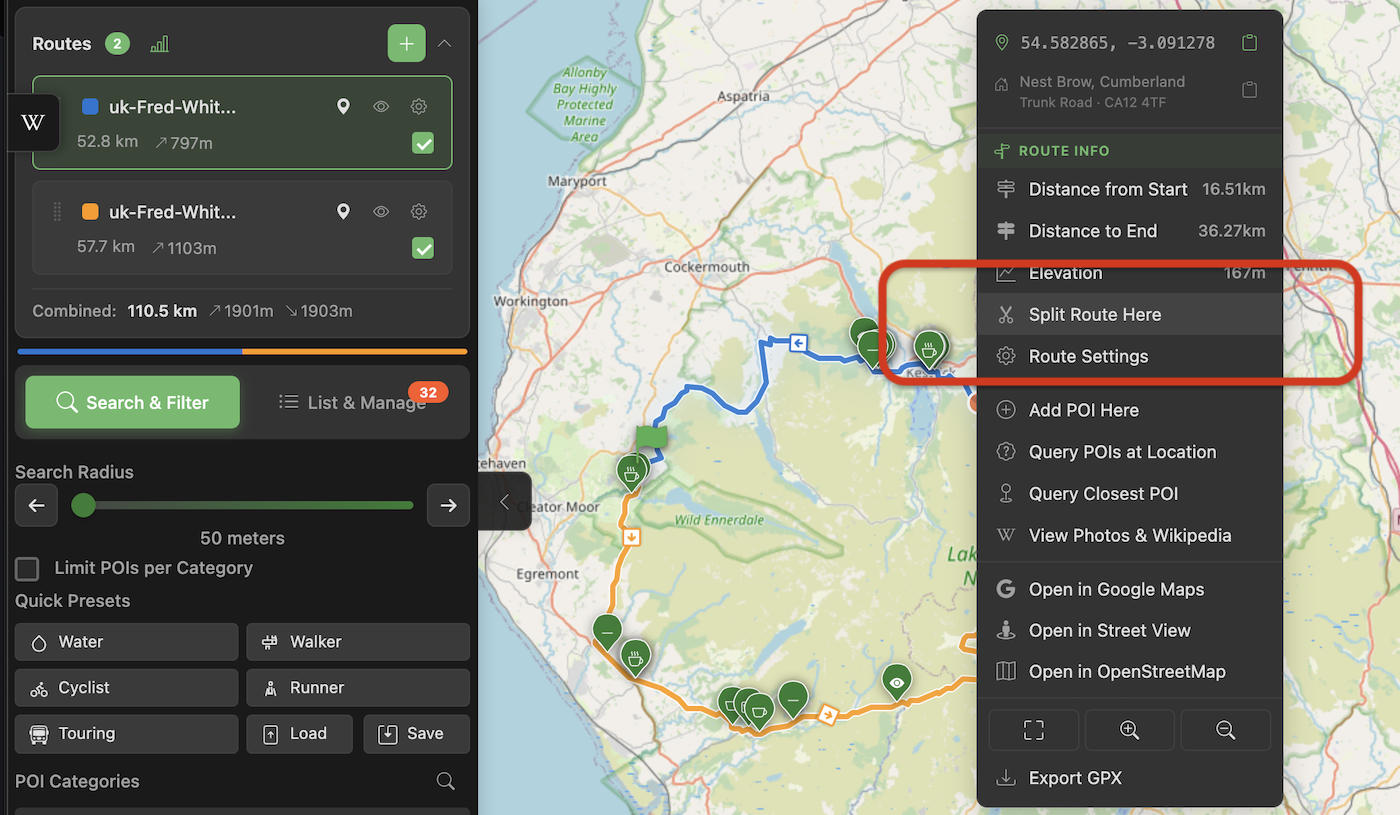Collapse the sidebar using the left chevron handle
The width and height of the screenshot is (1400, 815).
(504, 502)
